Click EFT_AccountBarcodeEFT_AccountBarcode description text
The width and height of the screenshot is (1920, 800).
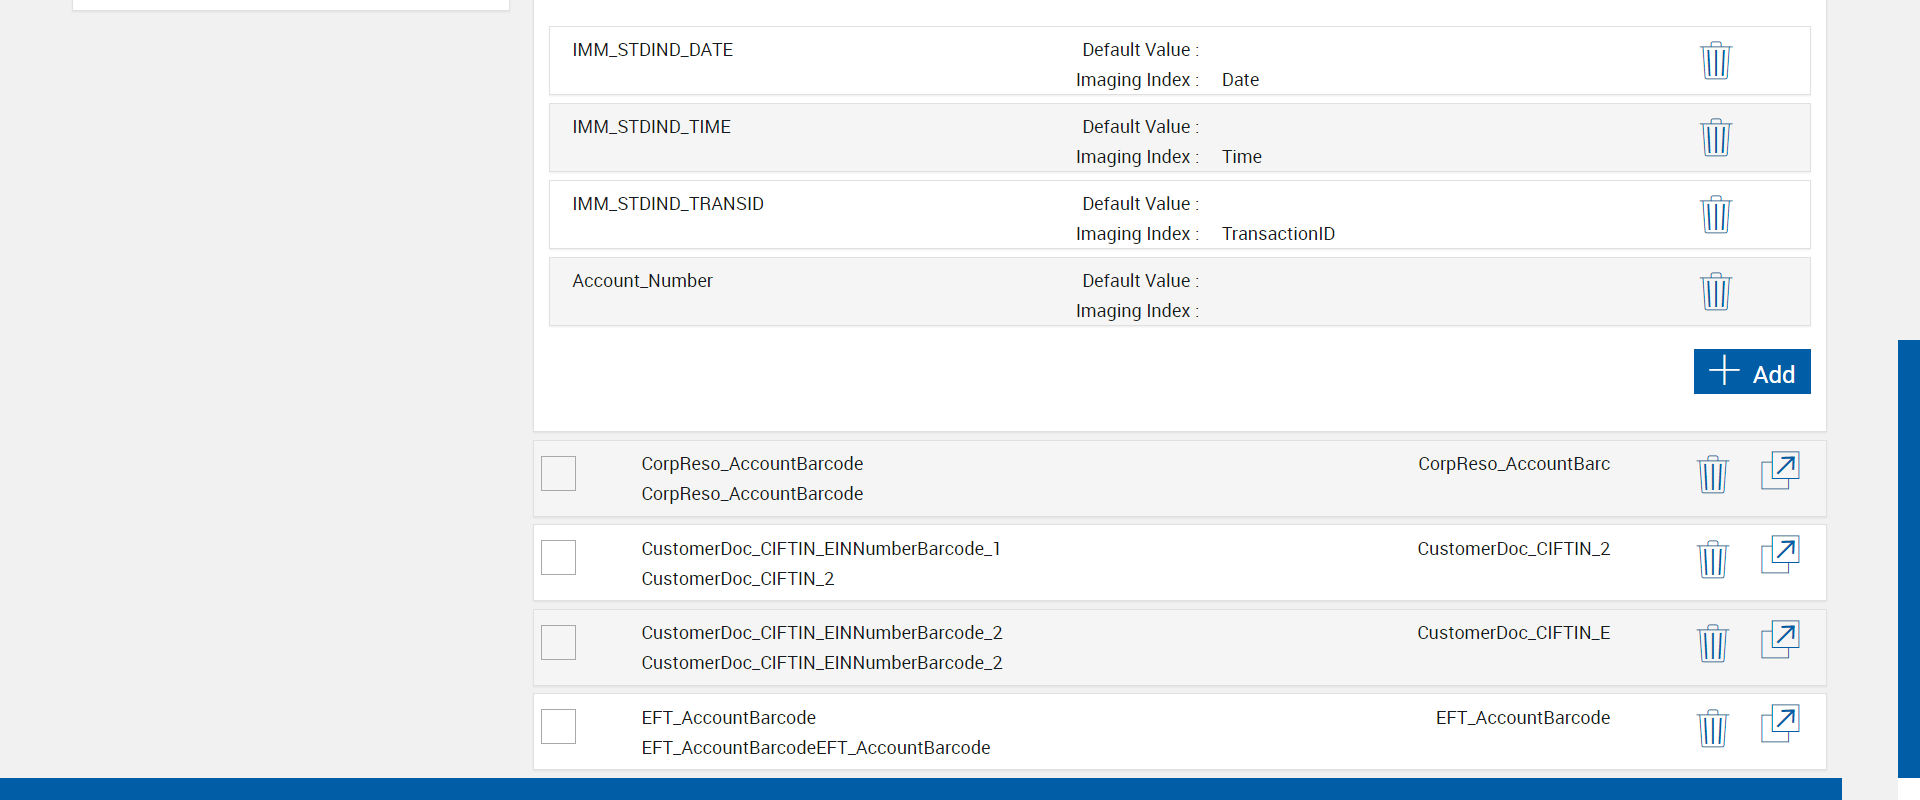point(815,748)
